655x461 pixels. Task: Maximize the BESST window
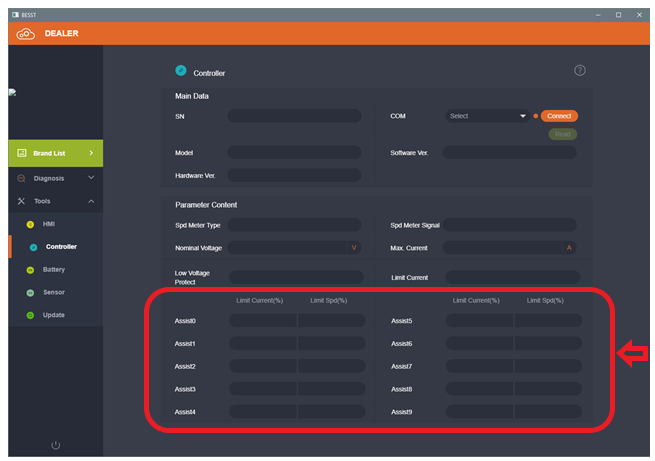(x=618, y=15)
